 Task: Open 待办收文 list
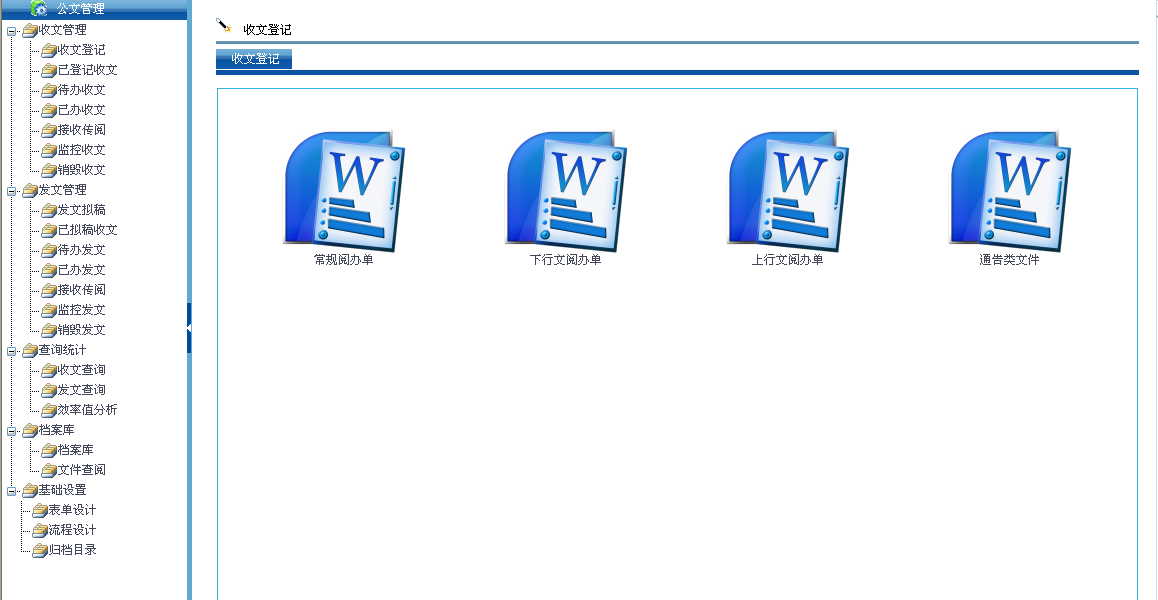81,90
